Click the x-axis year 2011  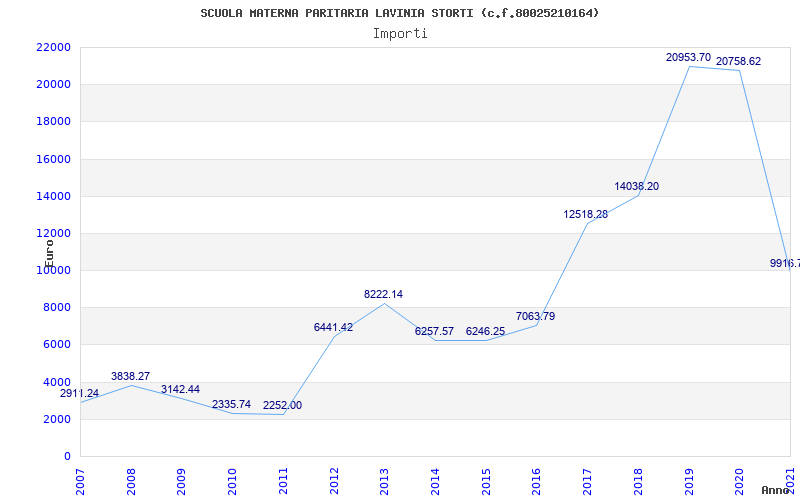283,482
